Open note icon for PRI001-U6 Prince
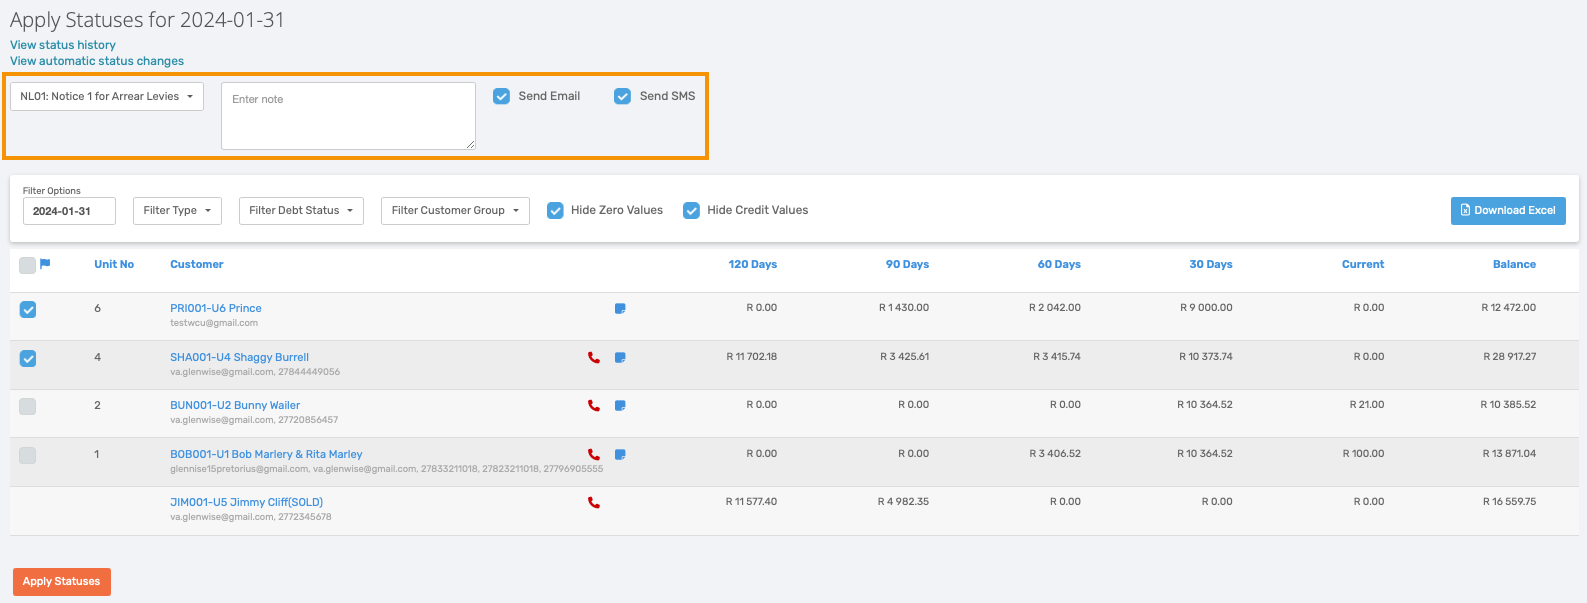1587x603 pixels. point(620,308)
